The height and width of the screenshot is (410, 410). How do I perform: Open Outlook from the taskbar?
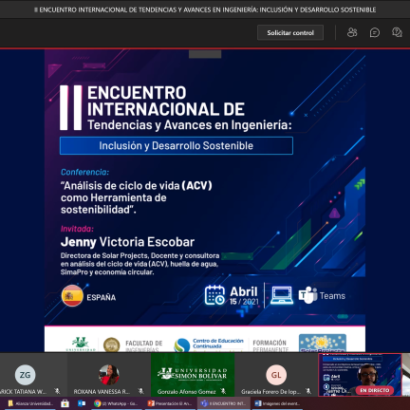81,403
